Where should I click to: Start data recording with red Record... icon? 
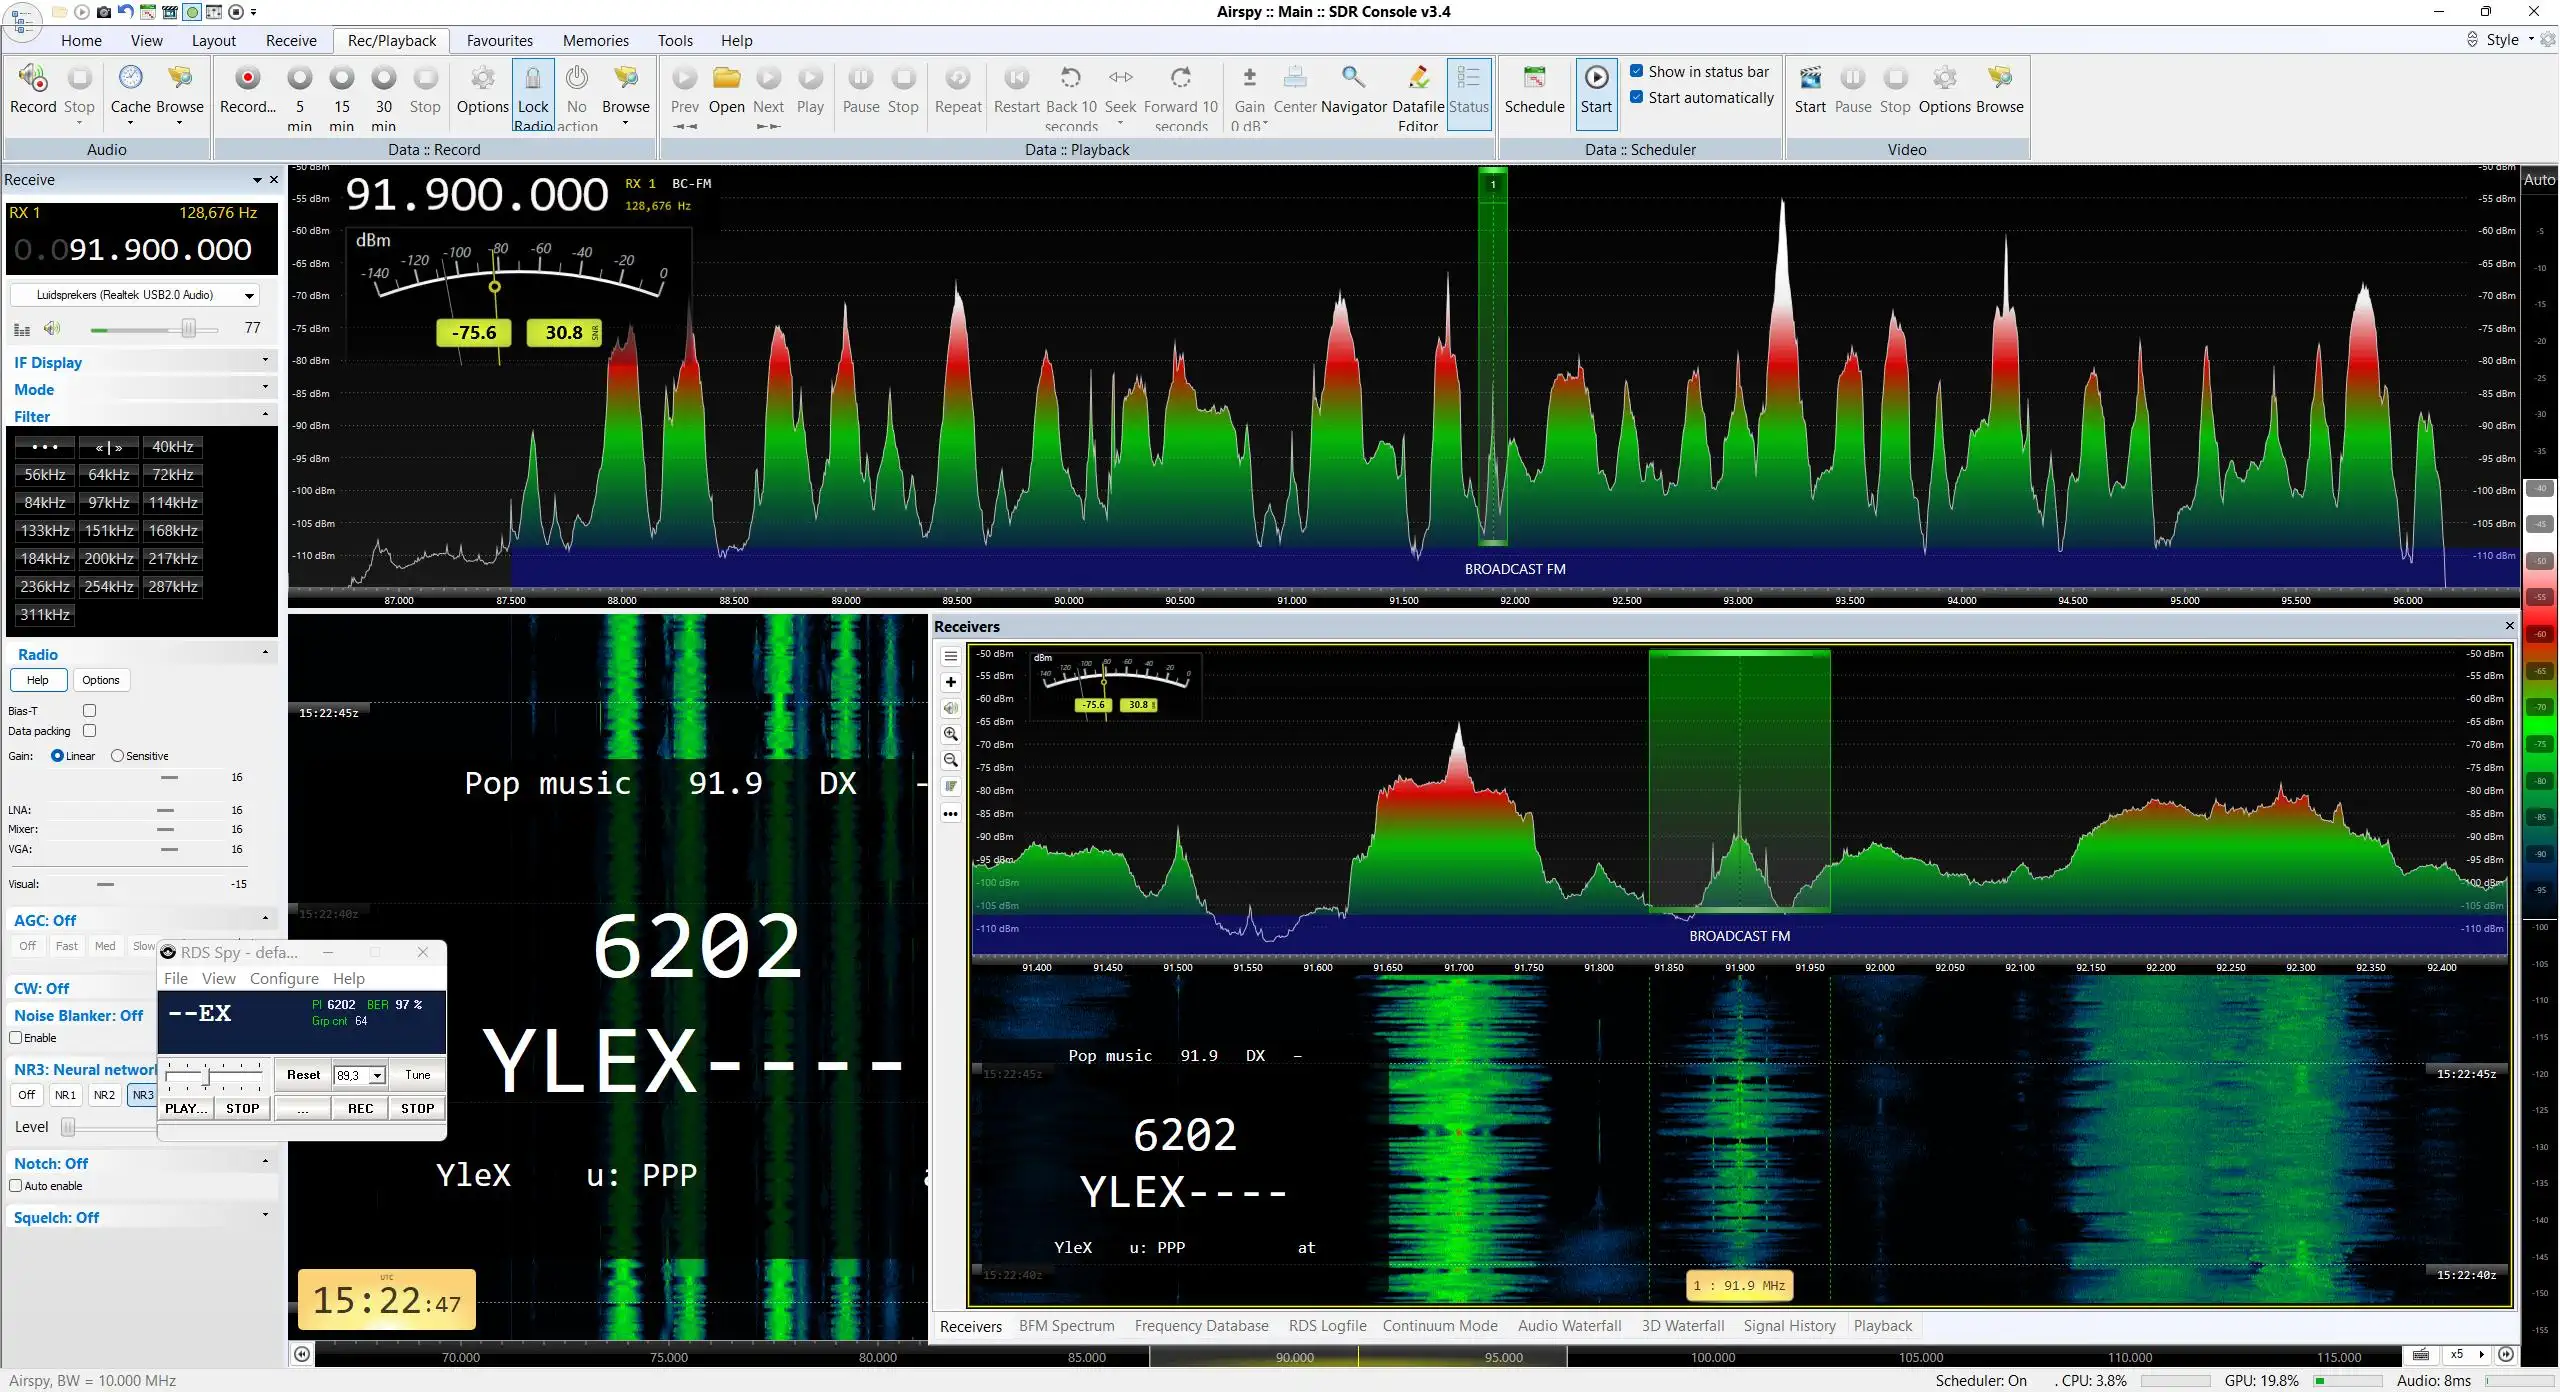coord(248,90)
